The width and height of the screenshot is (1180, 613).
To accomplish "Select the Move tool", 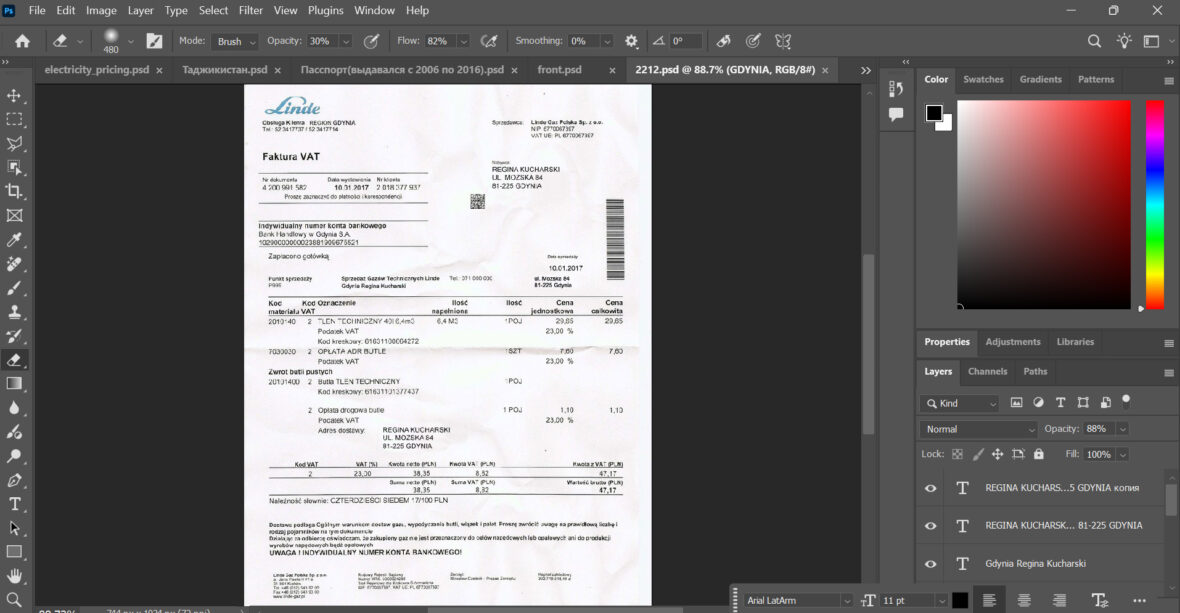I will tap(14, 95).
